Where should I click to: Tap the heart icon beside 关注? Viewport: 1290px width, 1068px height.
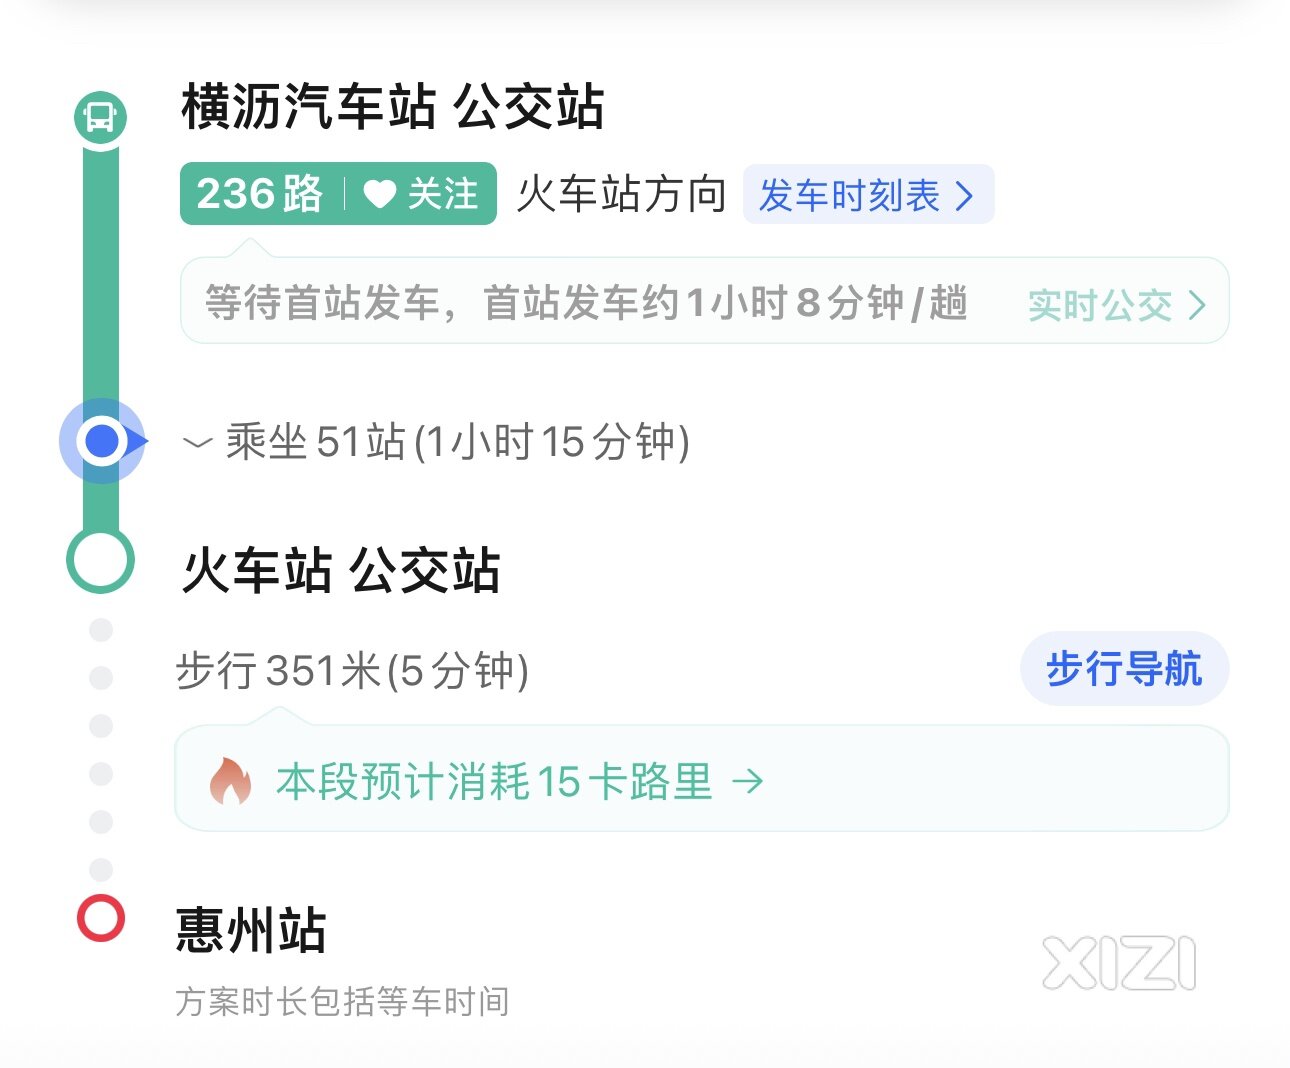[379, 194]
